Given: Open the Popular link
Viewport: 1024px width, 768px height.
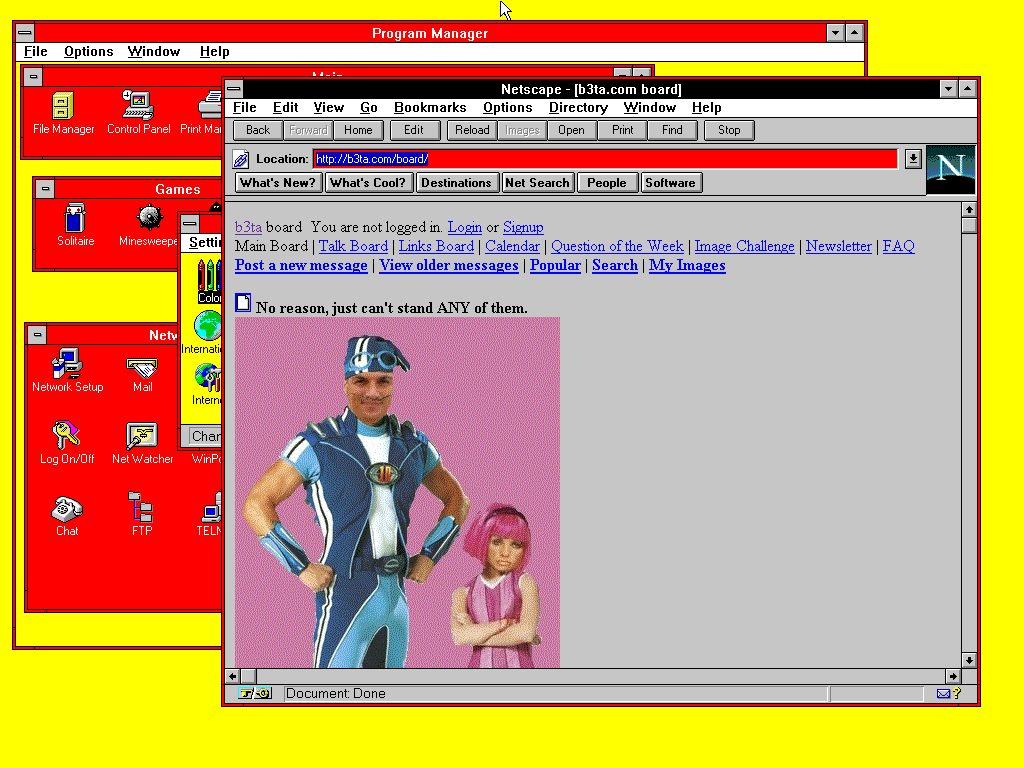Looking at the screenshot, I should [x=555, y=265].
